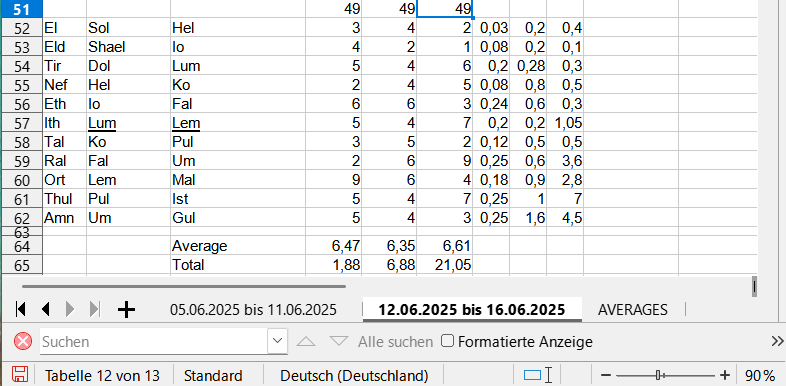Select the cell containing Ort
786x386 pixels.
pyautogui.click(x=64, y=180)
